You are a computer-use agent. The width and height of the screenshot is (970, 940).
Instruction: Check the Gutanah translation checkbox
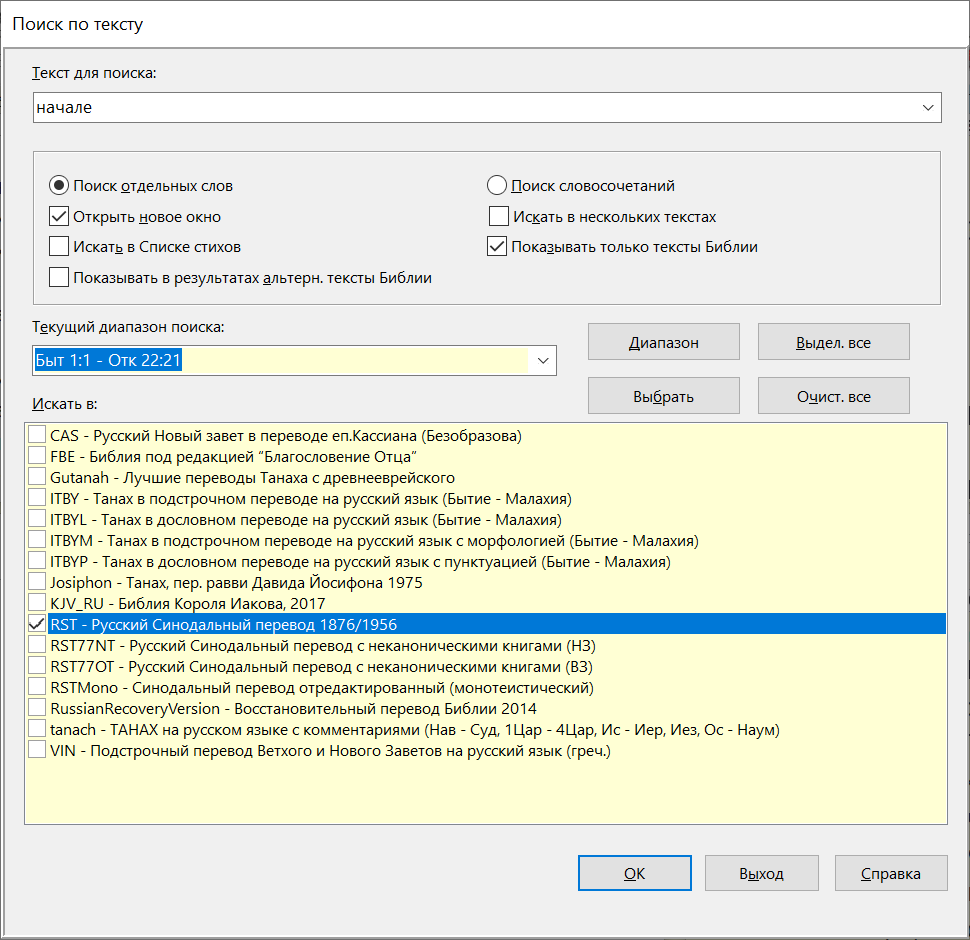[37, 477]
